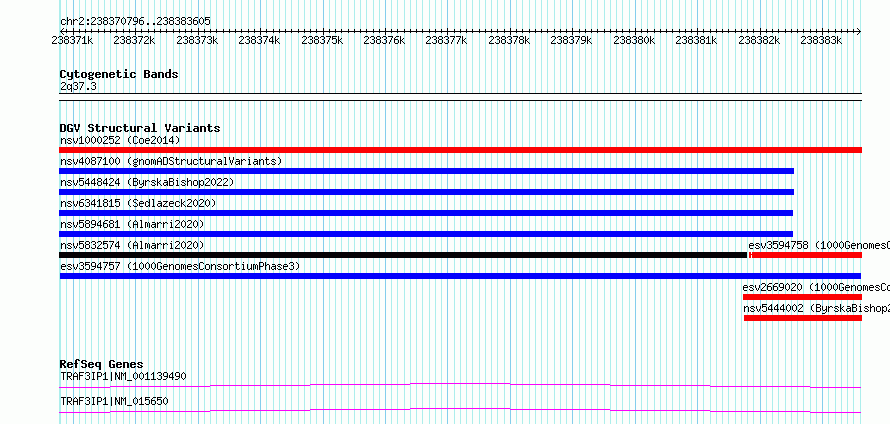
Task: Click the blue esv3594757 variant bar
Action: pyautogui.click(x=460, y=276)
